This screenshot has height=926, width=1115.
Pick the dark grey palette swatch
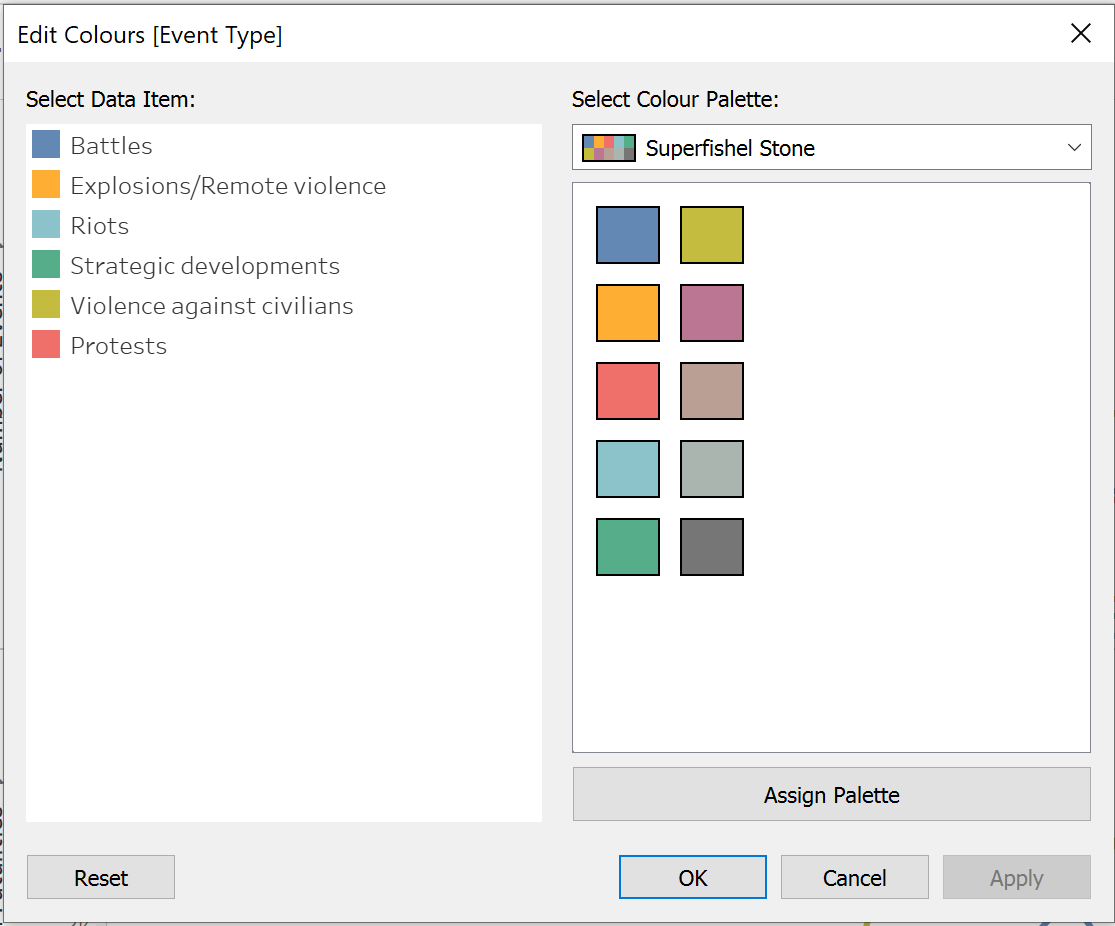tap(712, 547)
